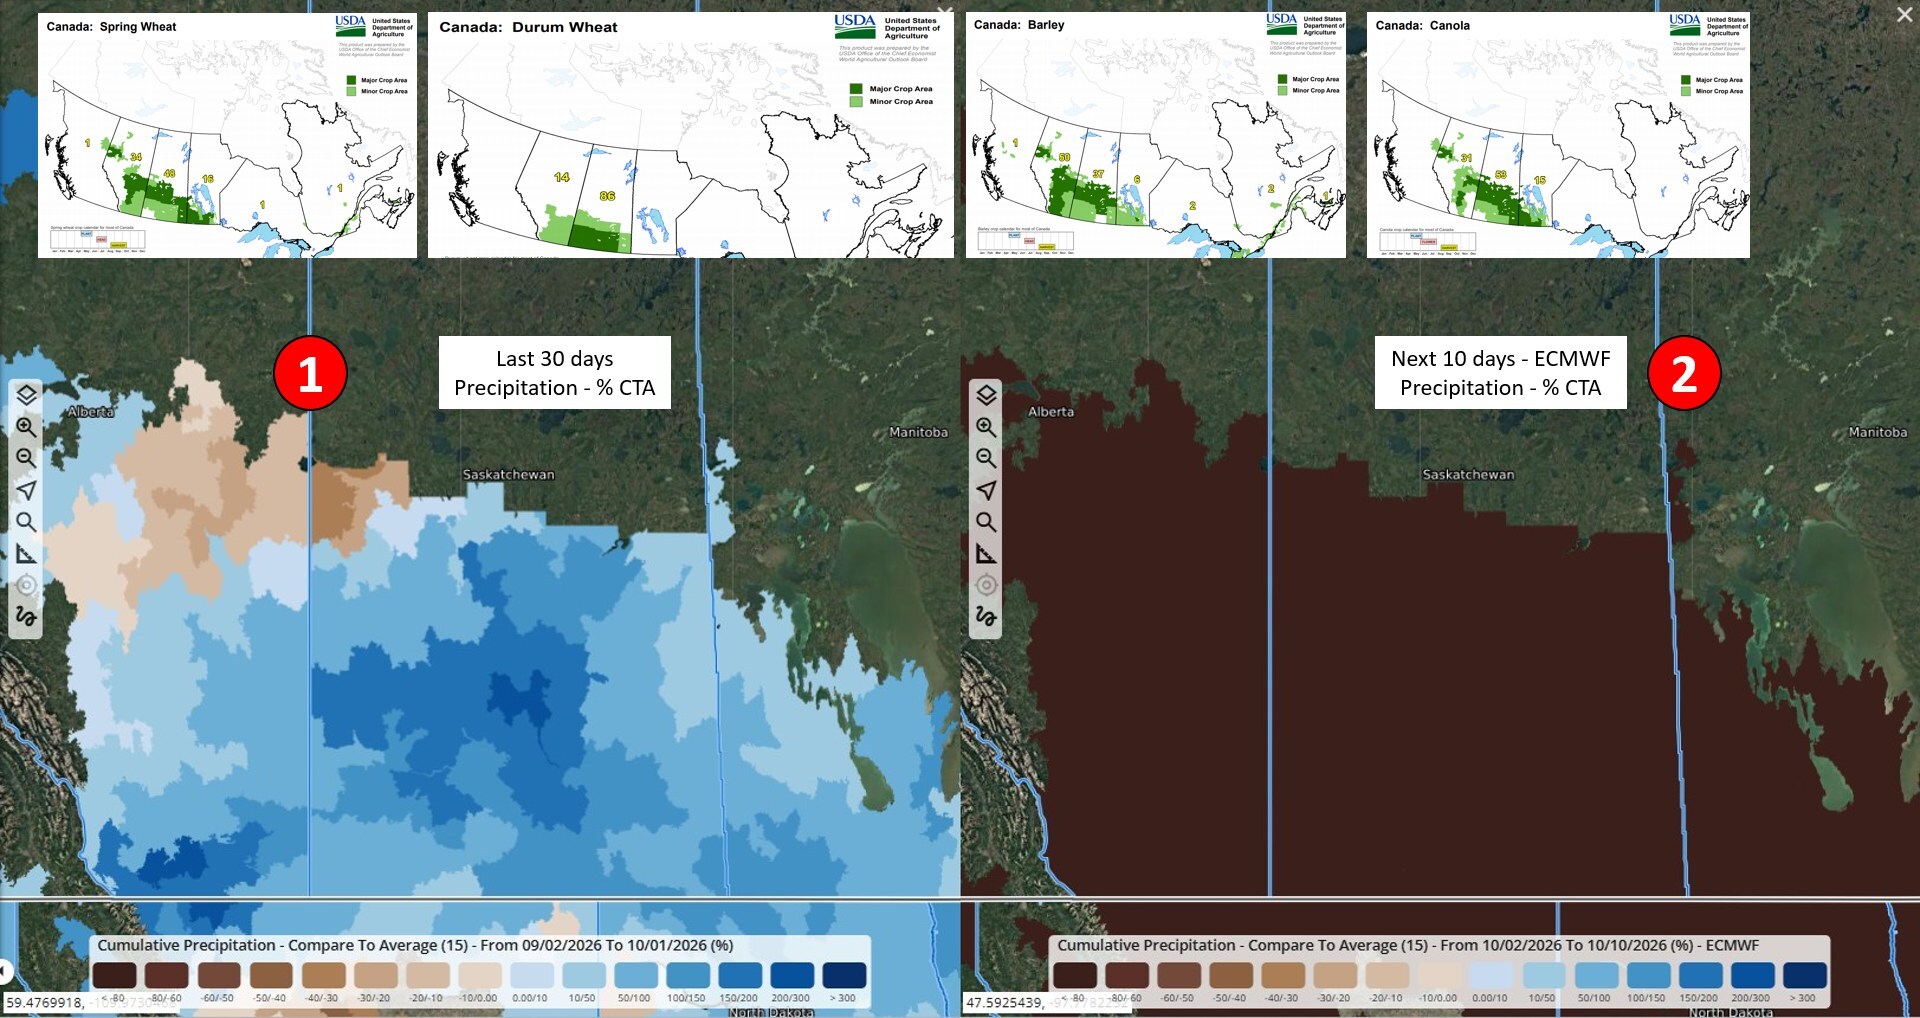
Task: Zoom out on the left precipitation map
Action: (26, 458)
